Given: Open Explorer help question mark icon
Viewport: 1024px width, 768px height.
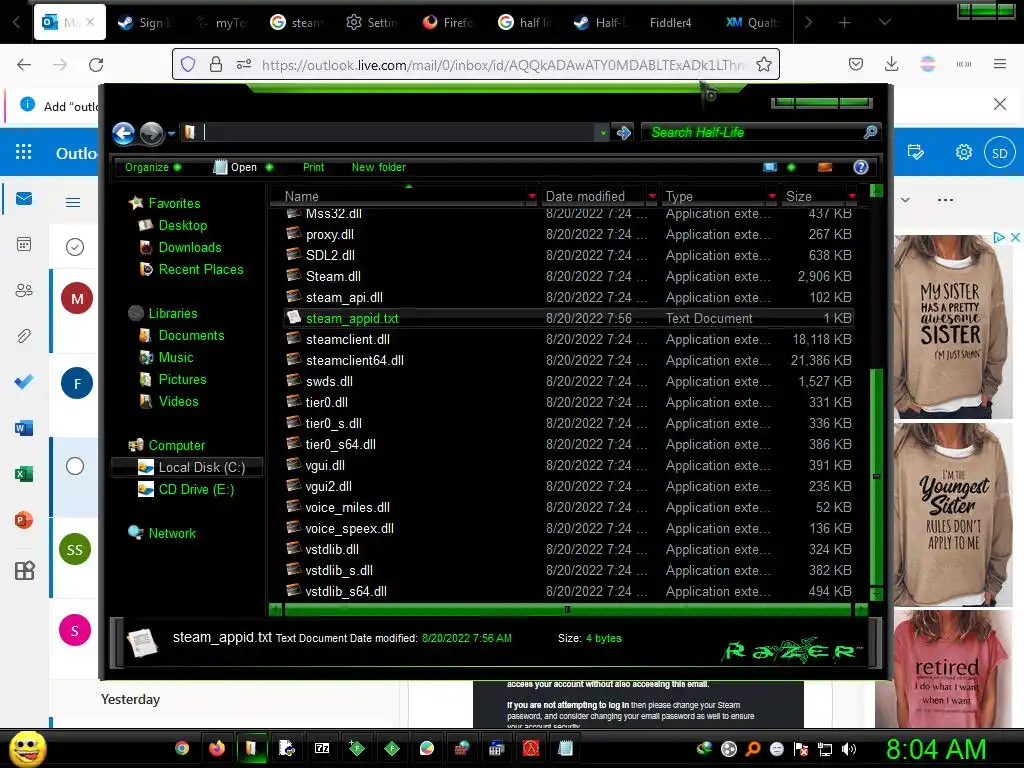Looking at the screenshot, I should pyautogui.click(x=861, y=167).
